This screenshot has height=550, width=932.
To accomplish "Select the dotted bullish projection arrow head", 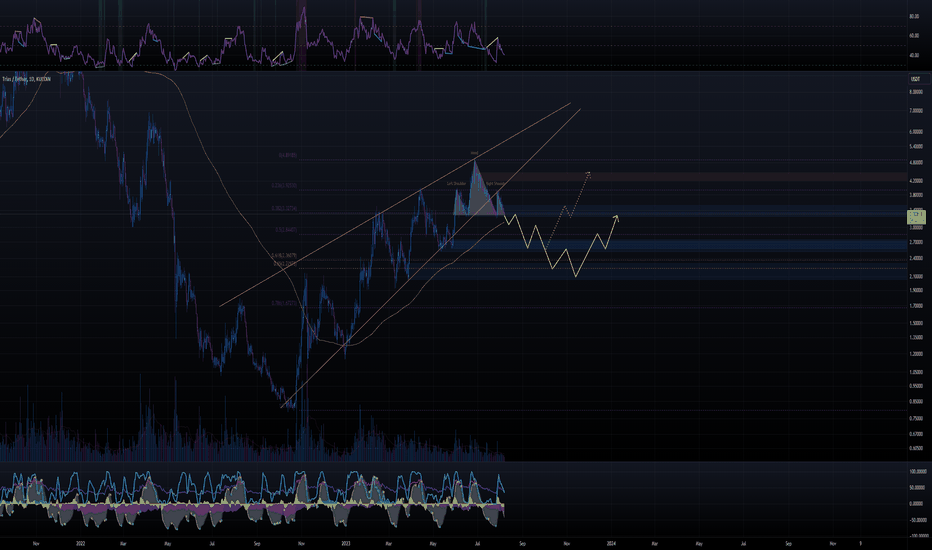I will tap(588, 174).
